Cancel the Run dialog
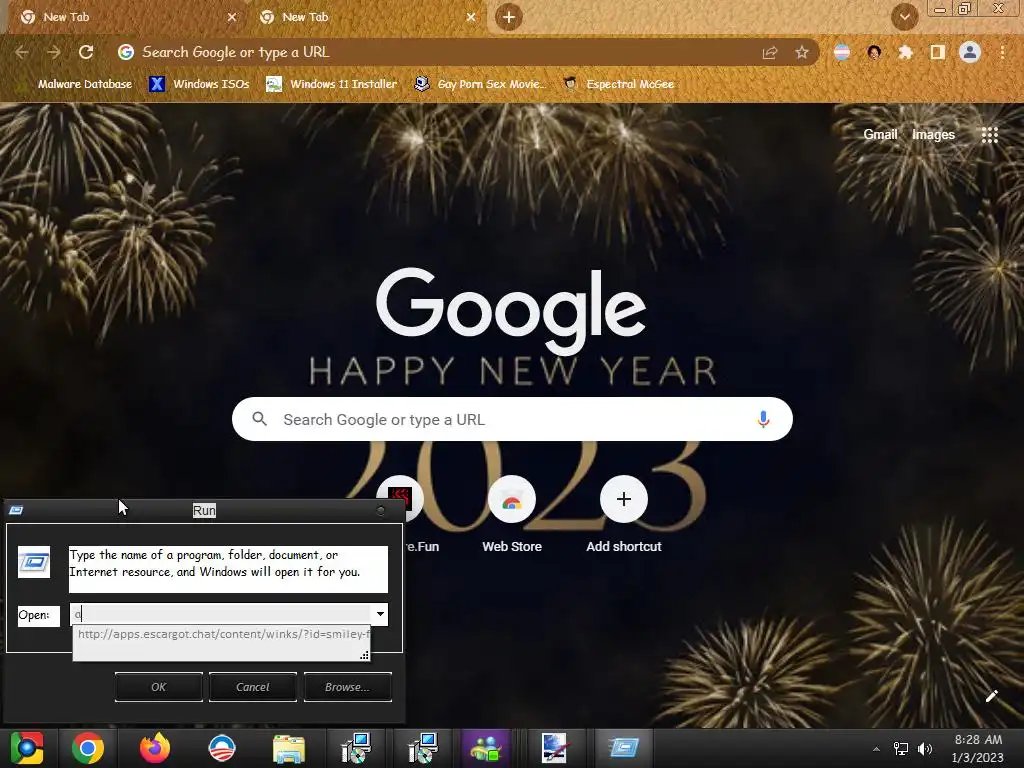Image resolution: width=1024 pixels, height=768 pixels. coord(253,687)
